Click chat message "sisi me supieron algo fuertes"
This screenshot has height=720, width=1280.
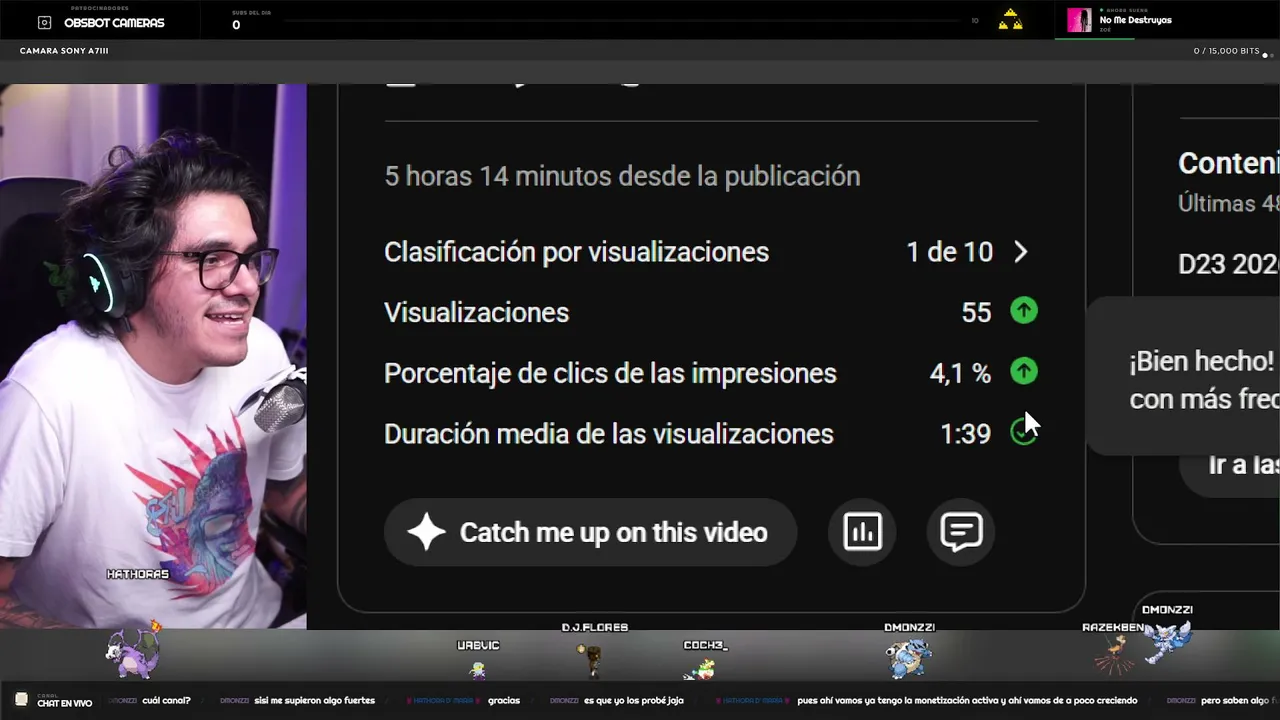click(x=314, y=701)
